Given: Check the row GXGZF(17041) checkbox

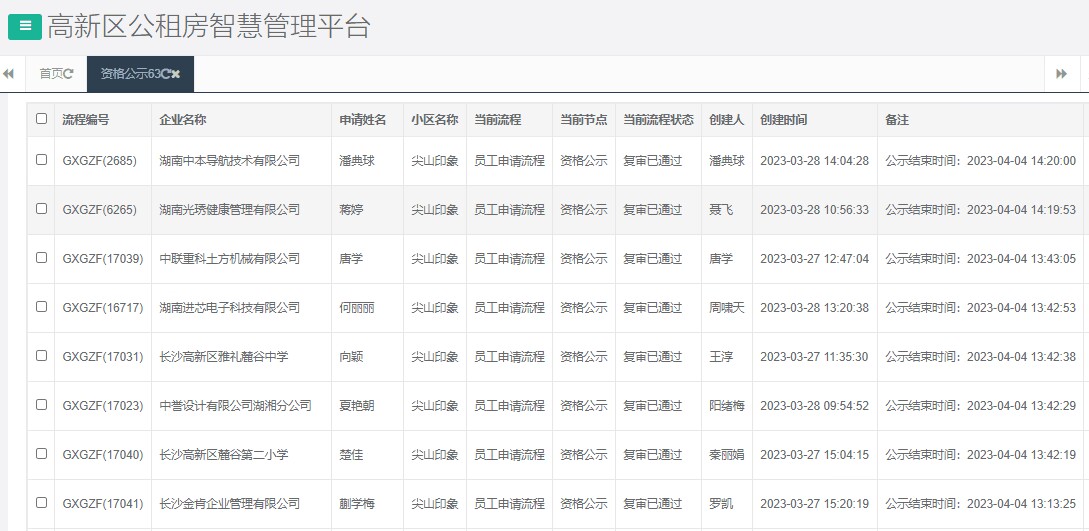Looking at the screenshot, I should click(x=42, y=503).
